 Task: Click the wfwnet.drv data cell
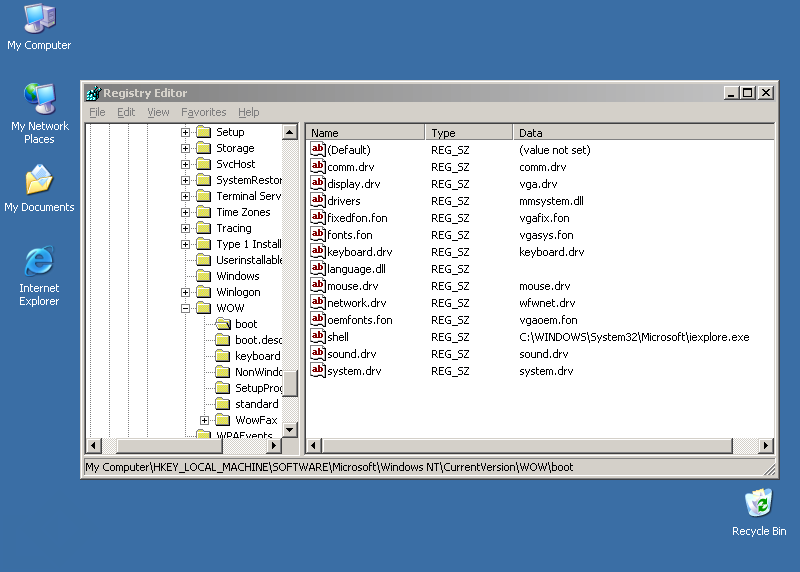click(x=547, y=303)
